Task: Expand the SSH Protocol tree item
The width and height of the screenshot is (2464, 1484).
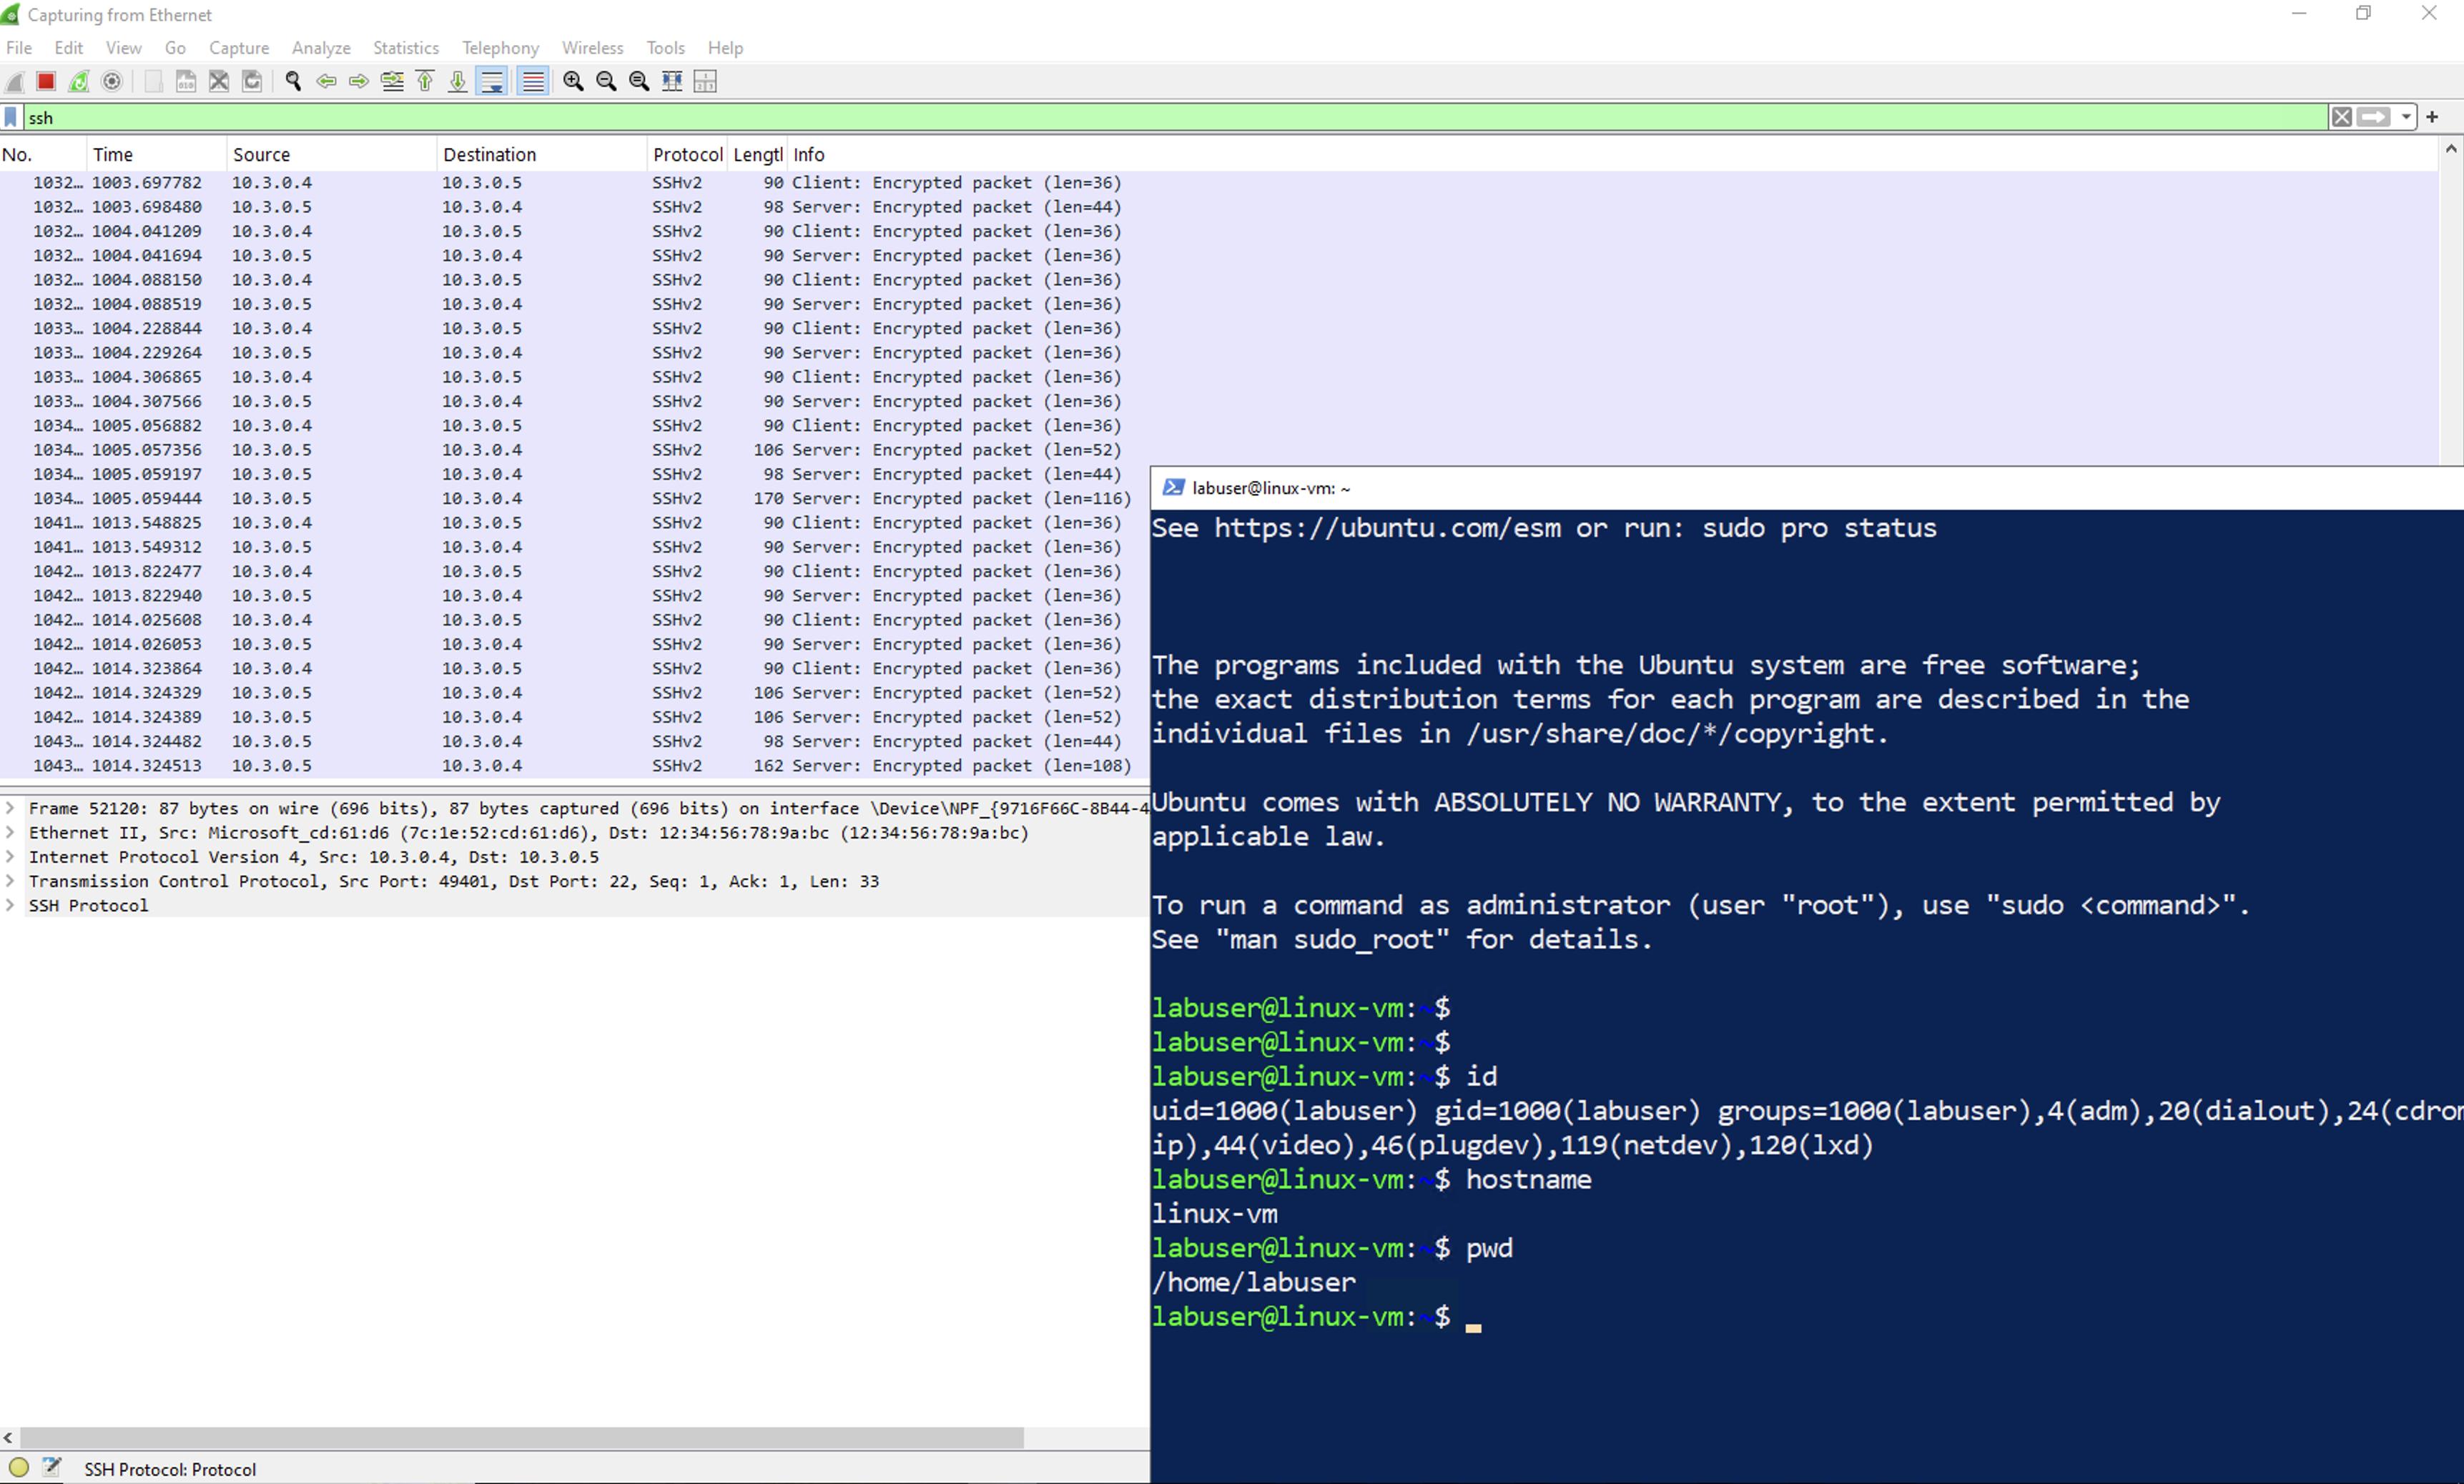Action: pos(10,905)
